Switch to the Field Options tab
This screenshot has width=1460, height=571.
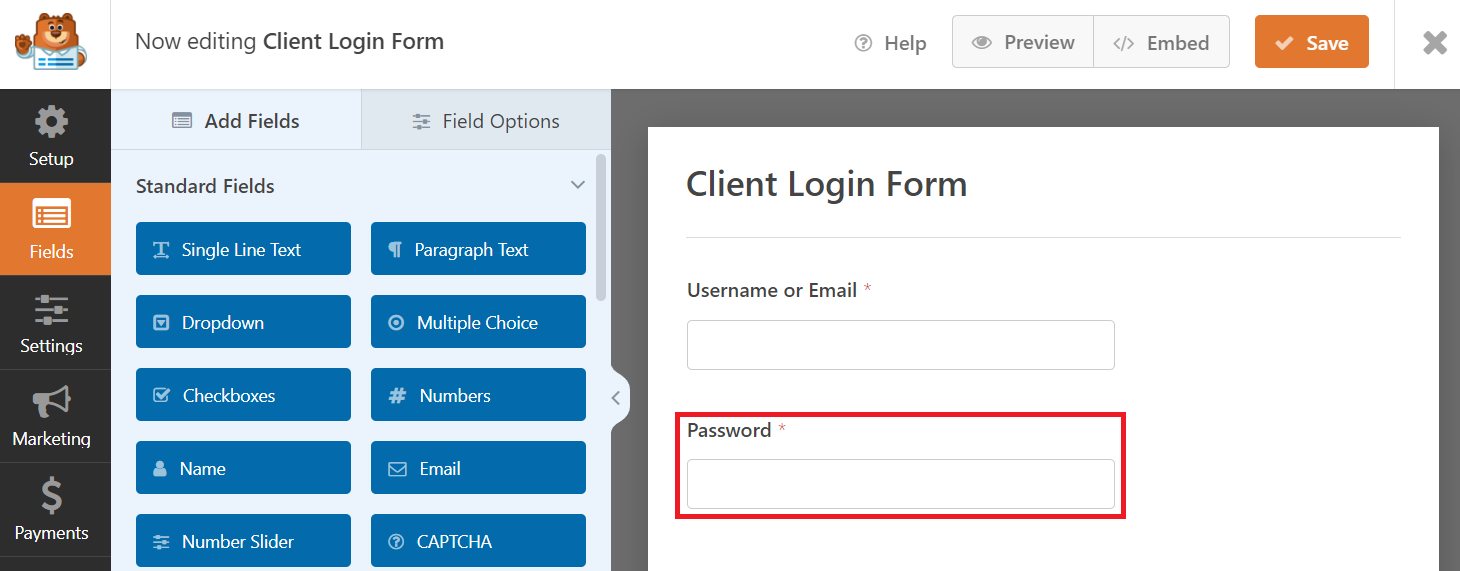tap(486, 121)
